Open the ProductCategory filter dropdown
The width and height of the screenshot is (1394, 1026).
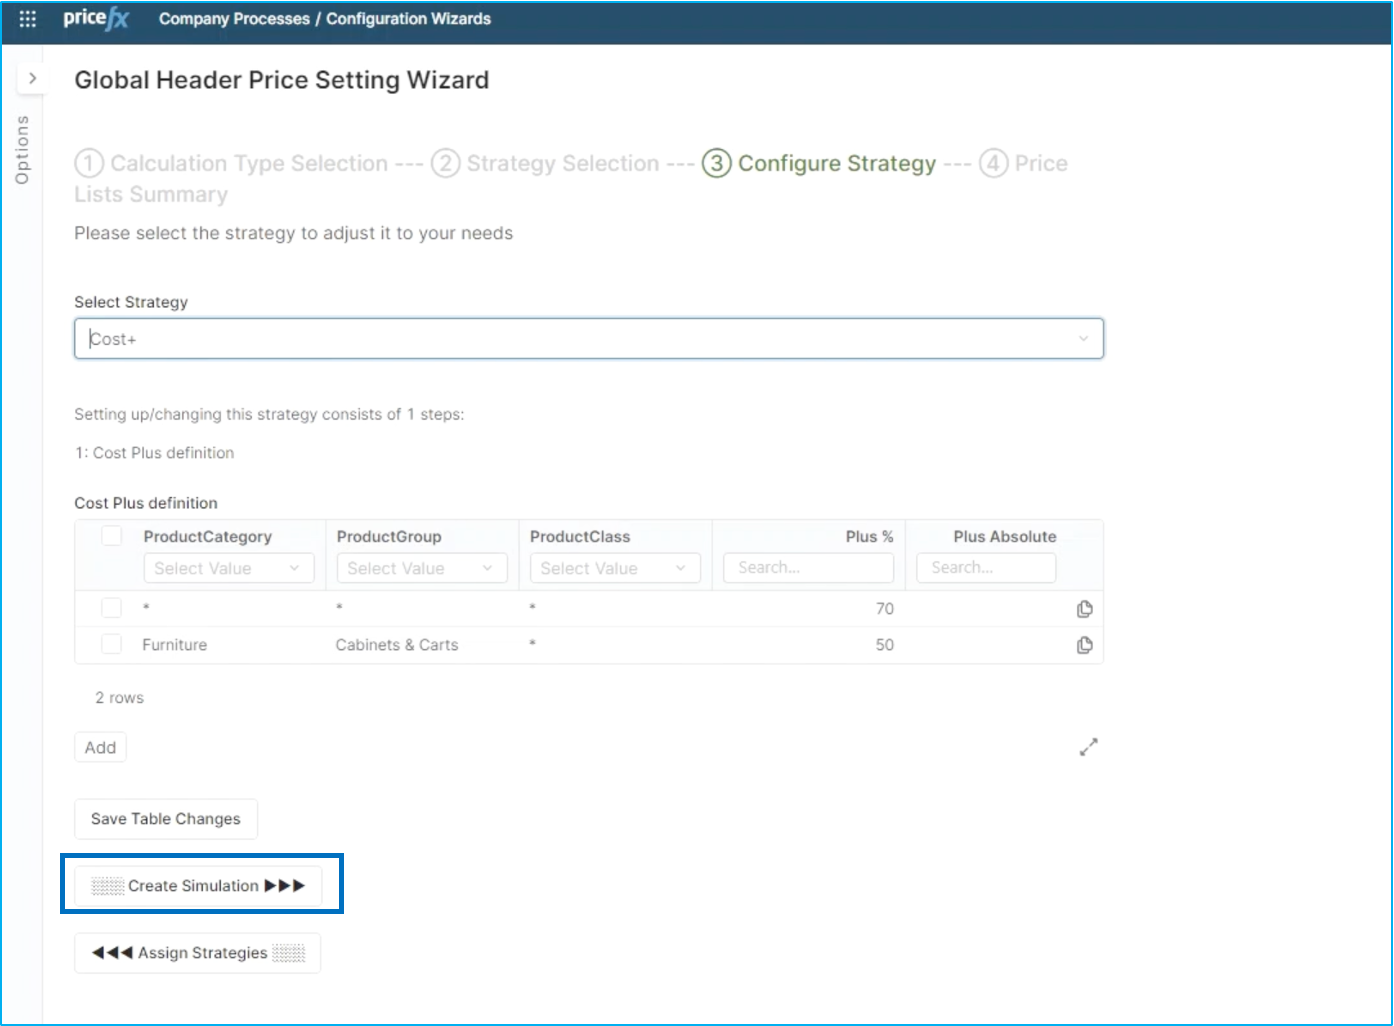[228, 568]
